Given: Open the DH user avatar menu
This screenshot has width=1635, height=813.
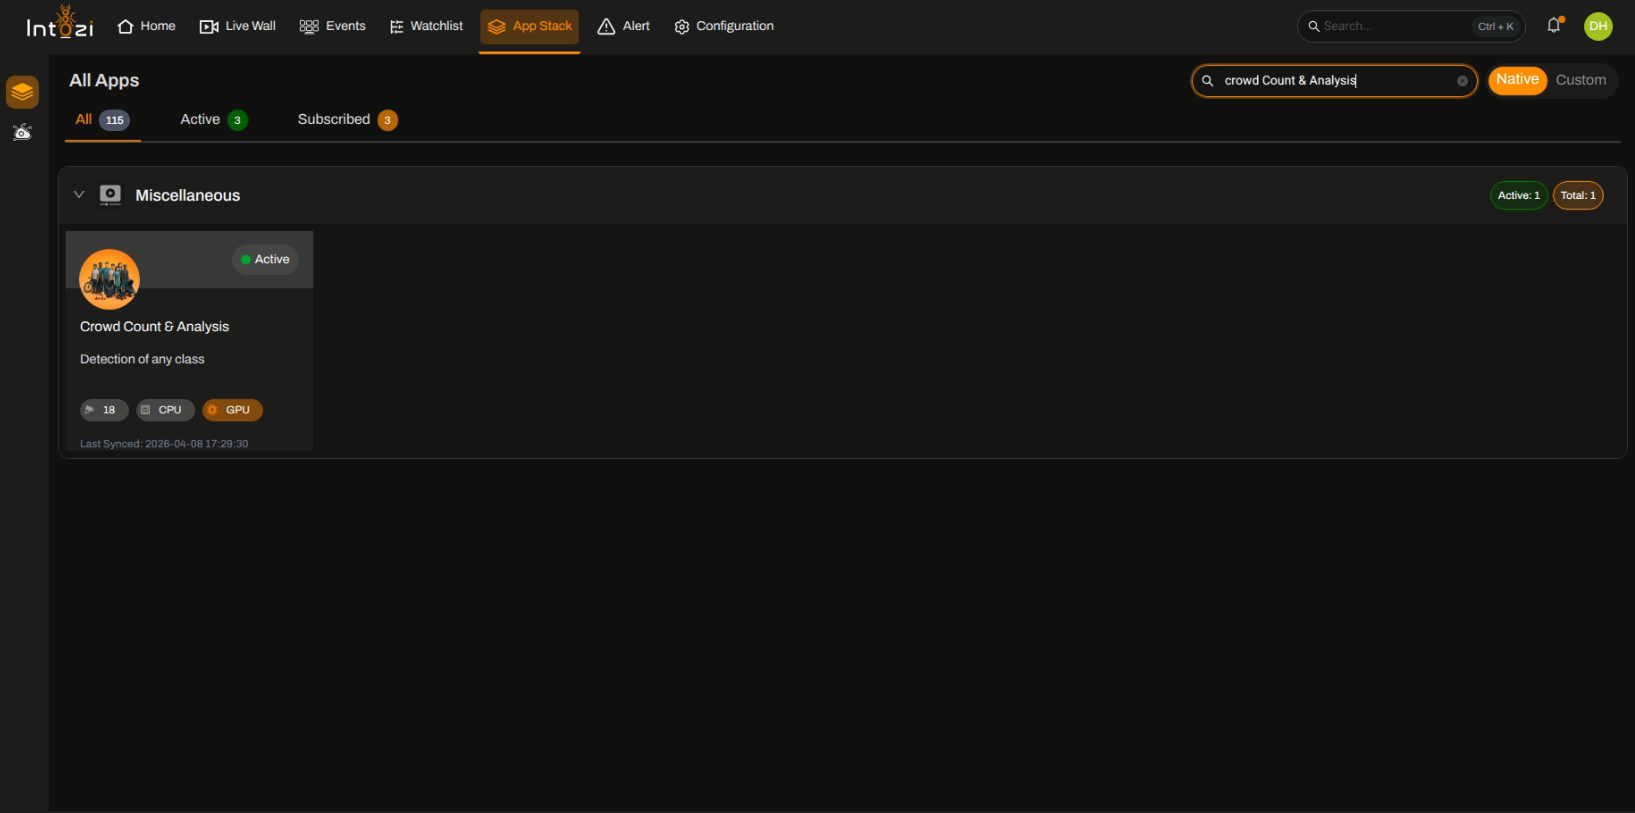Looking at the screenshot, I should click(x=1598, y=26).
